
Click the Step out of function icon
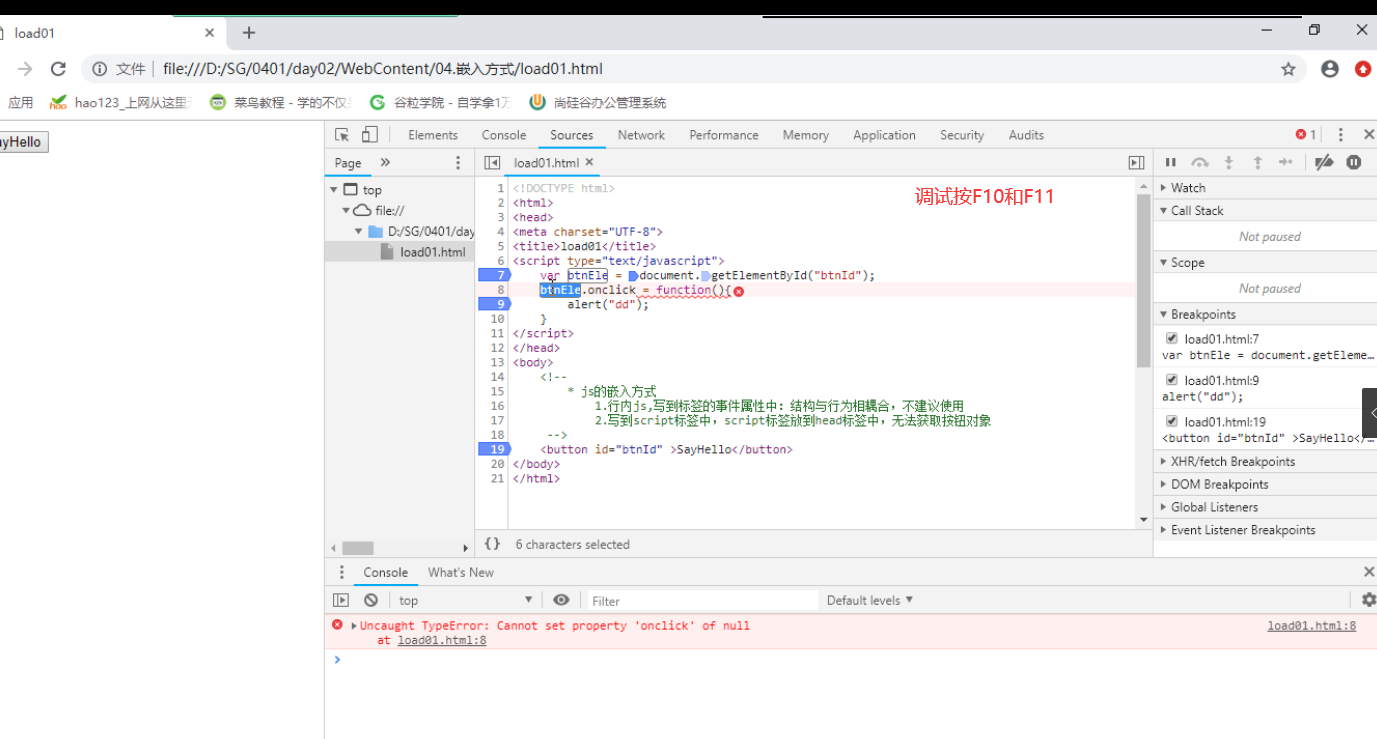point(1258,162)
